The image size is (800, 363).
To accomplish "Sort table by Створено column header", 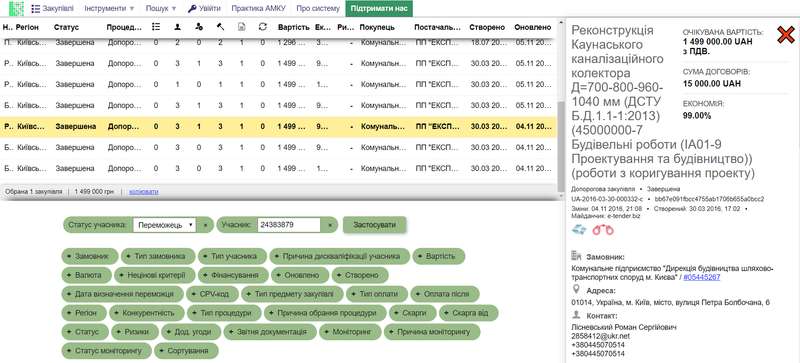I will pos(487,27).
